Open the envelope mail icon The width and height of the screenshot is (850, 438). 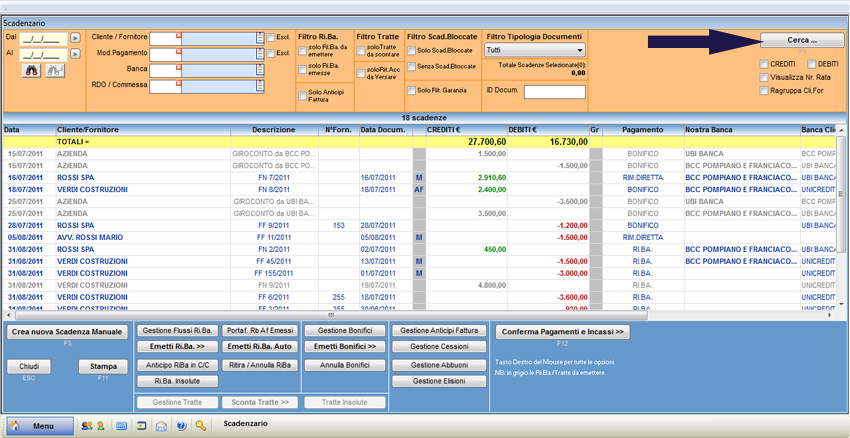pos(159,426)
